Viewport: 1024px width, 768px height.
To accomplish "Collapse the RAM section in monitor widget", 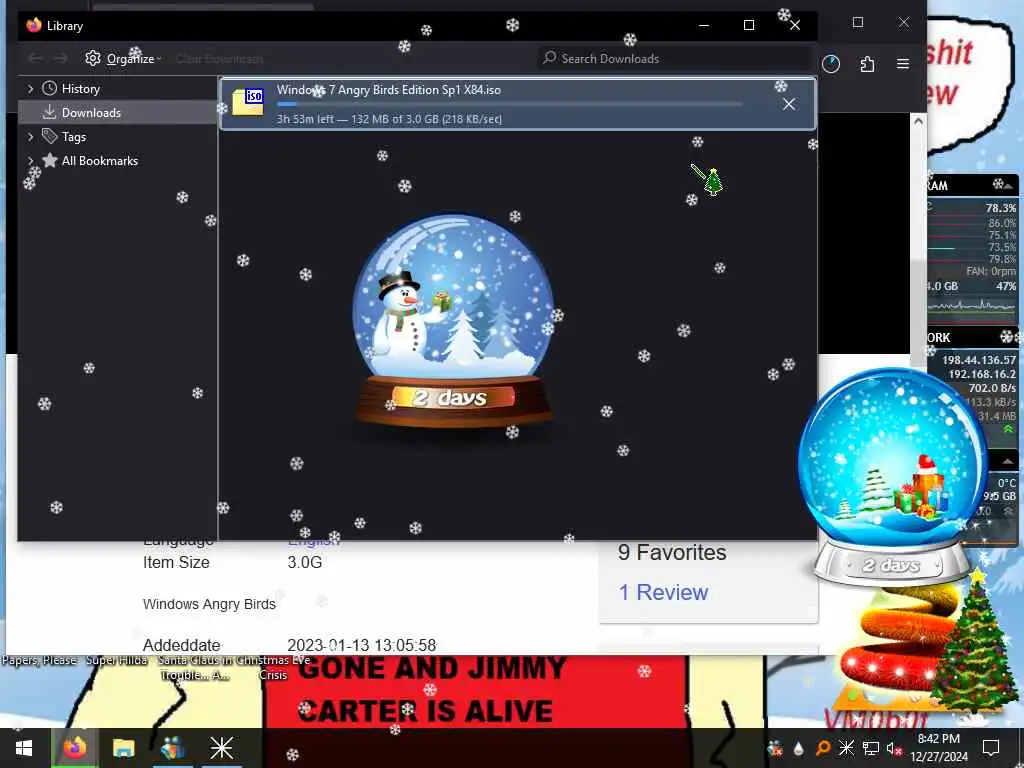I will pos(1009,186).
